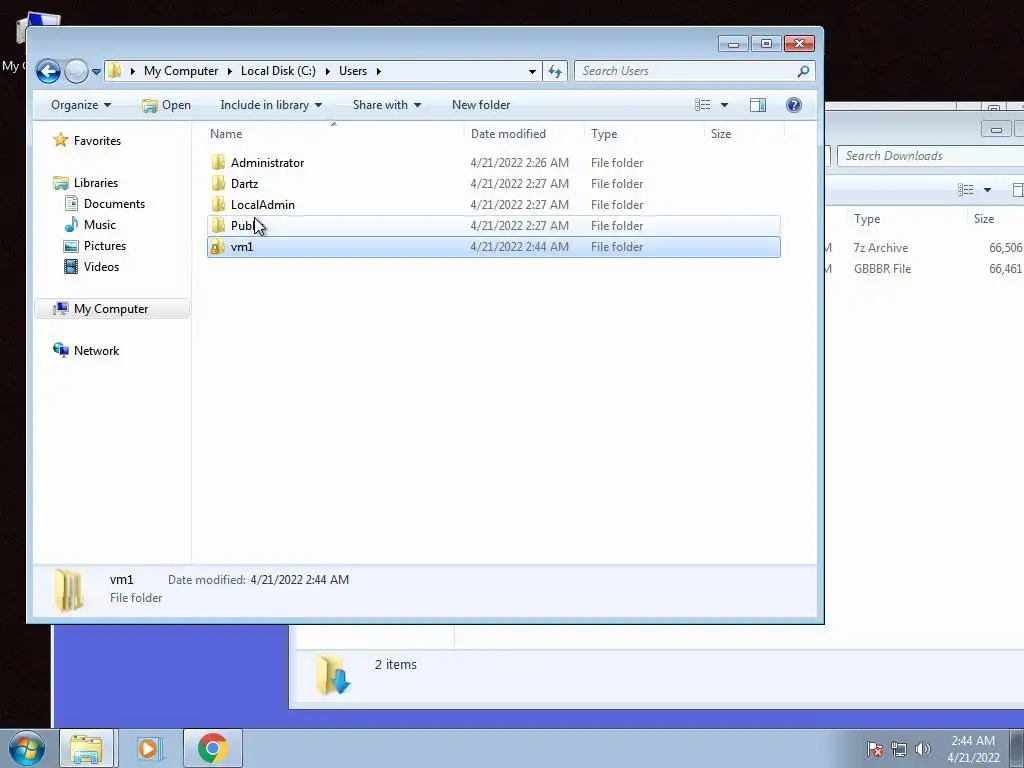Open Windows Explorer from taskbar
This screenshot has height=768, width=1024.
click(x=87, y=748)
